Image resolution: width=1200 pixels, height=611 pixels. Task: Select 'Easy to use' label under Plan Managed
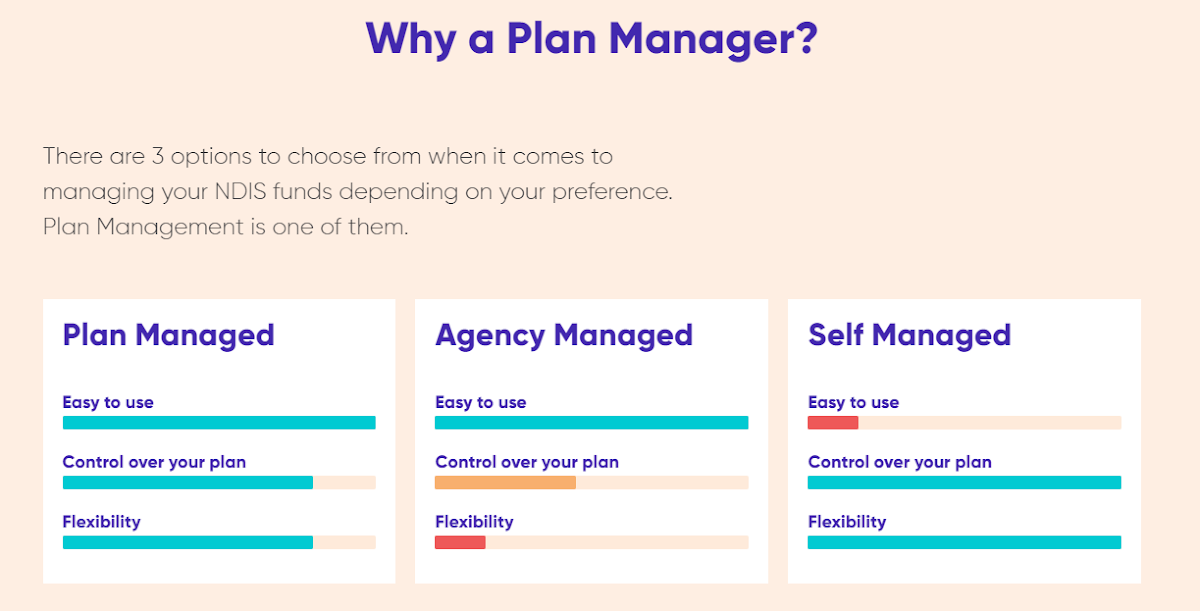(108, 402)
